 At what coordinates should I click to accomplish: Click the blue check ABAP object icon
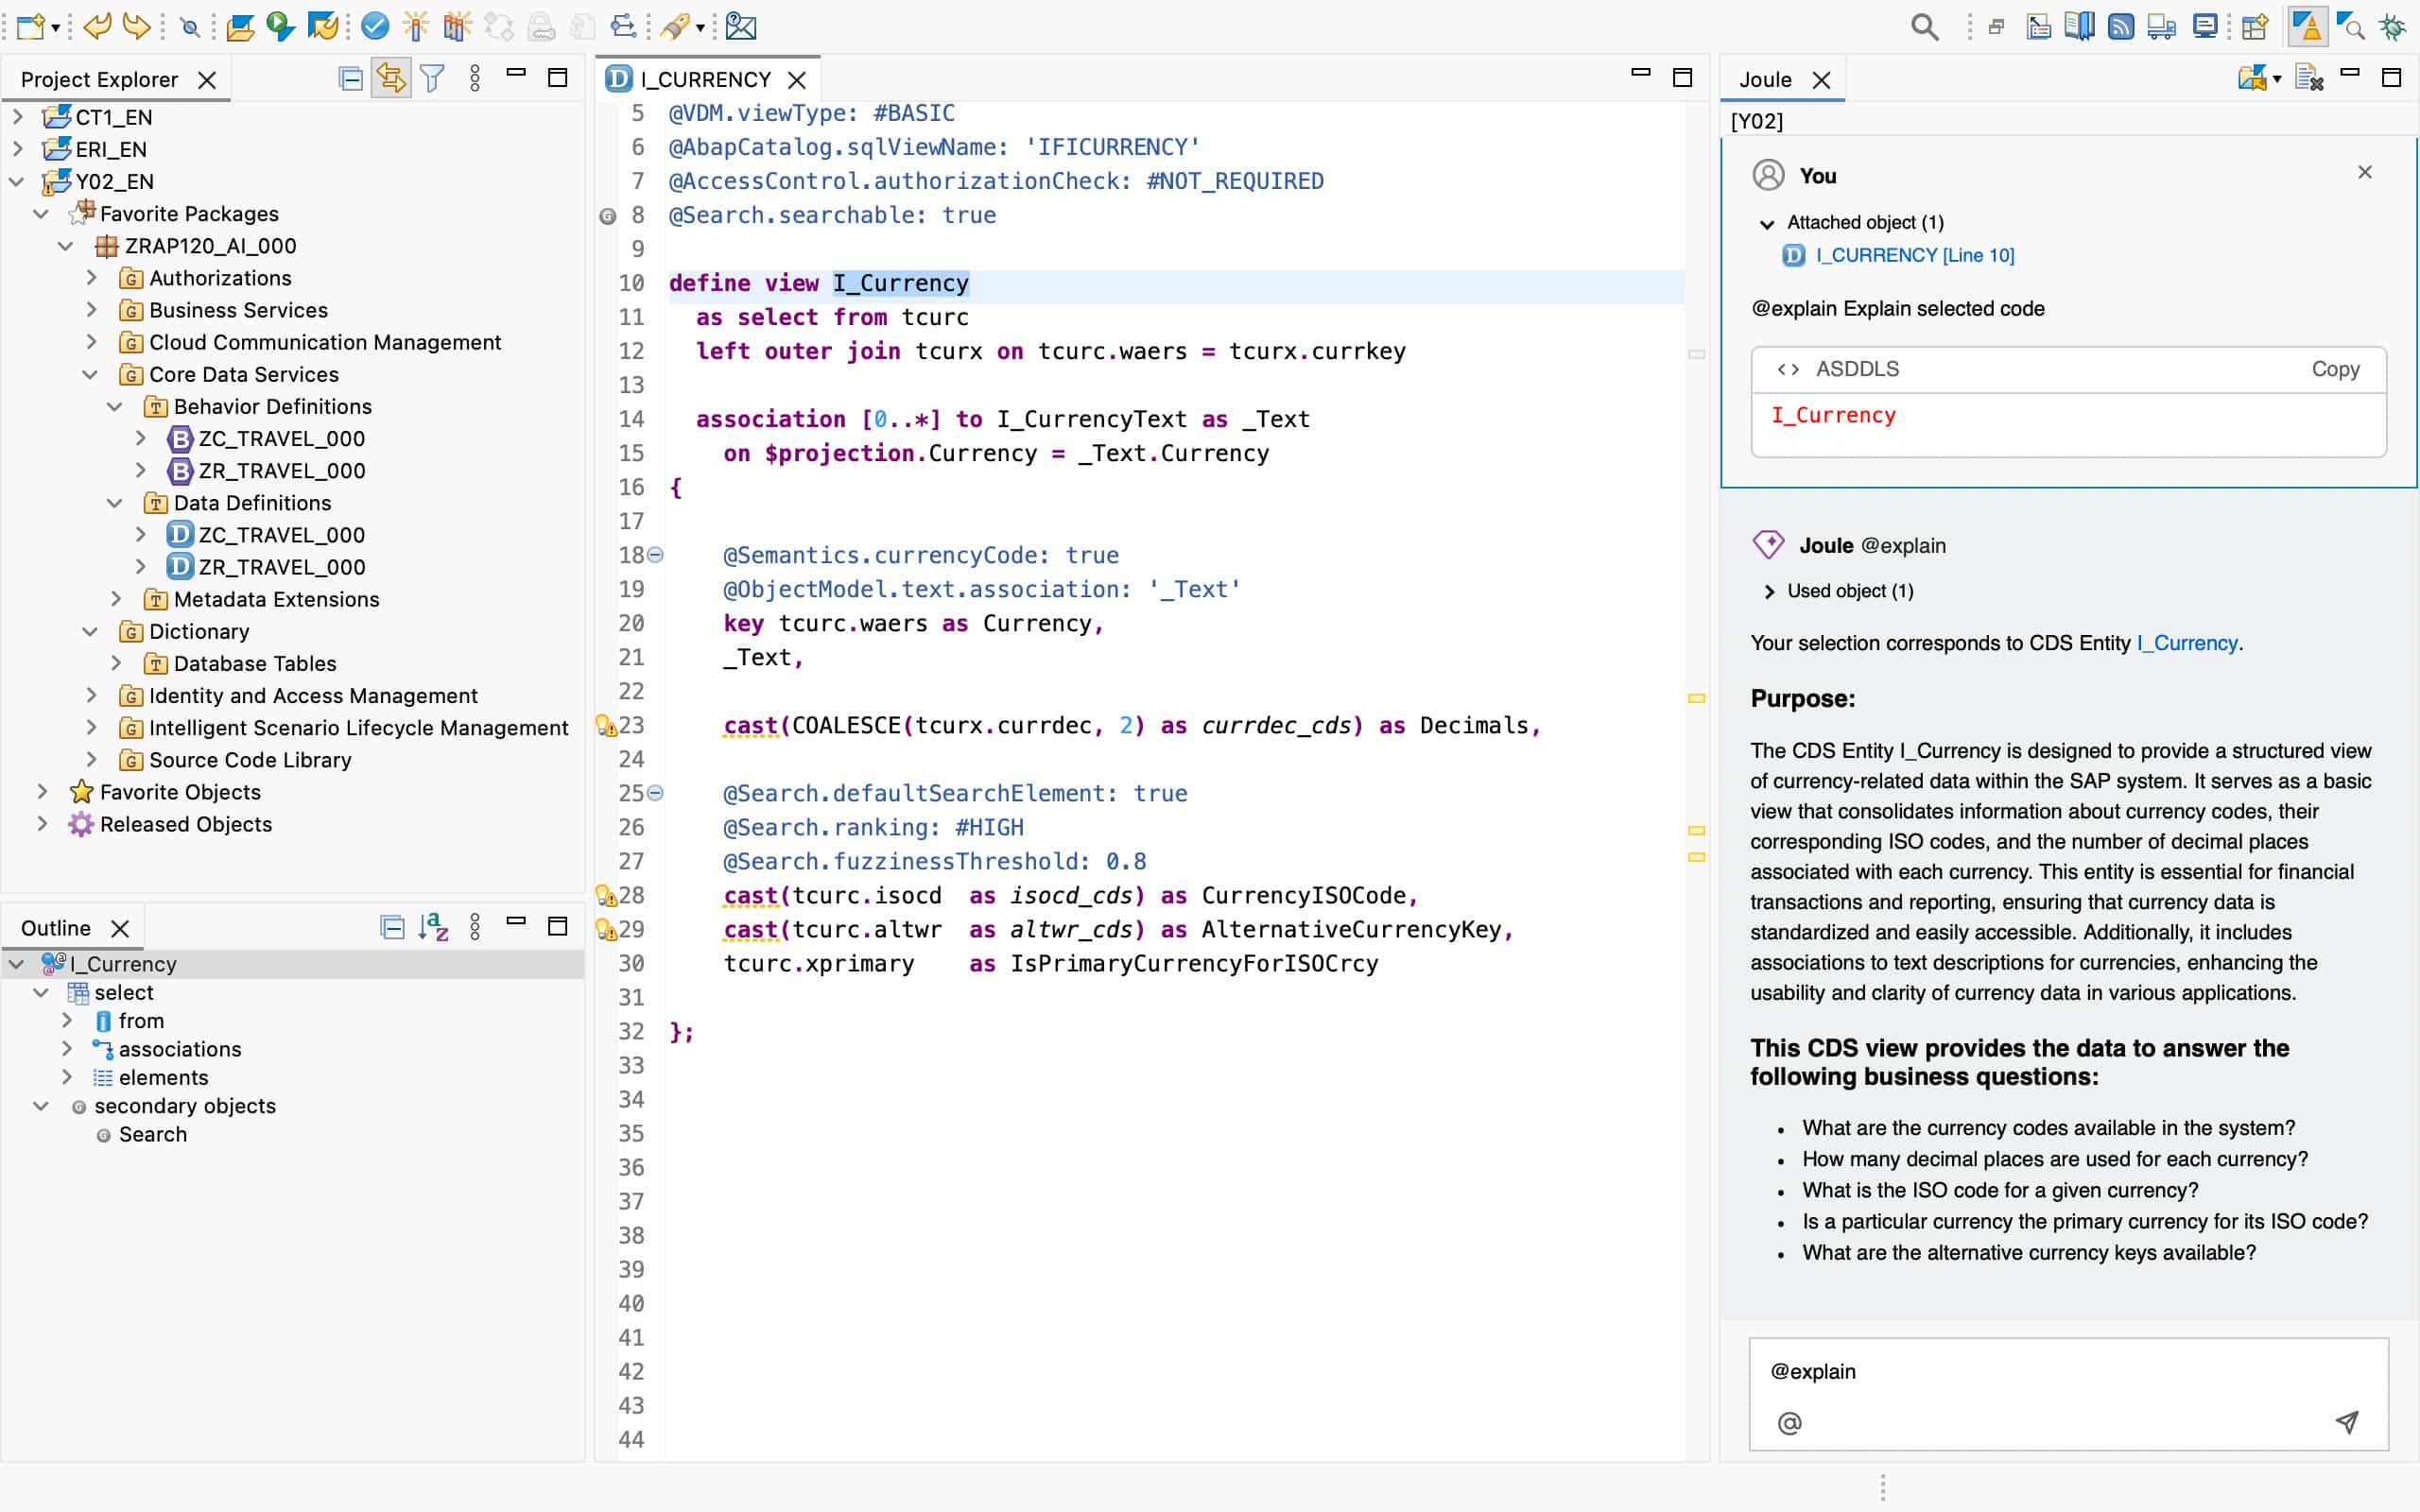[375, 26]
